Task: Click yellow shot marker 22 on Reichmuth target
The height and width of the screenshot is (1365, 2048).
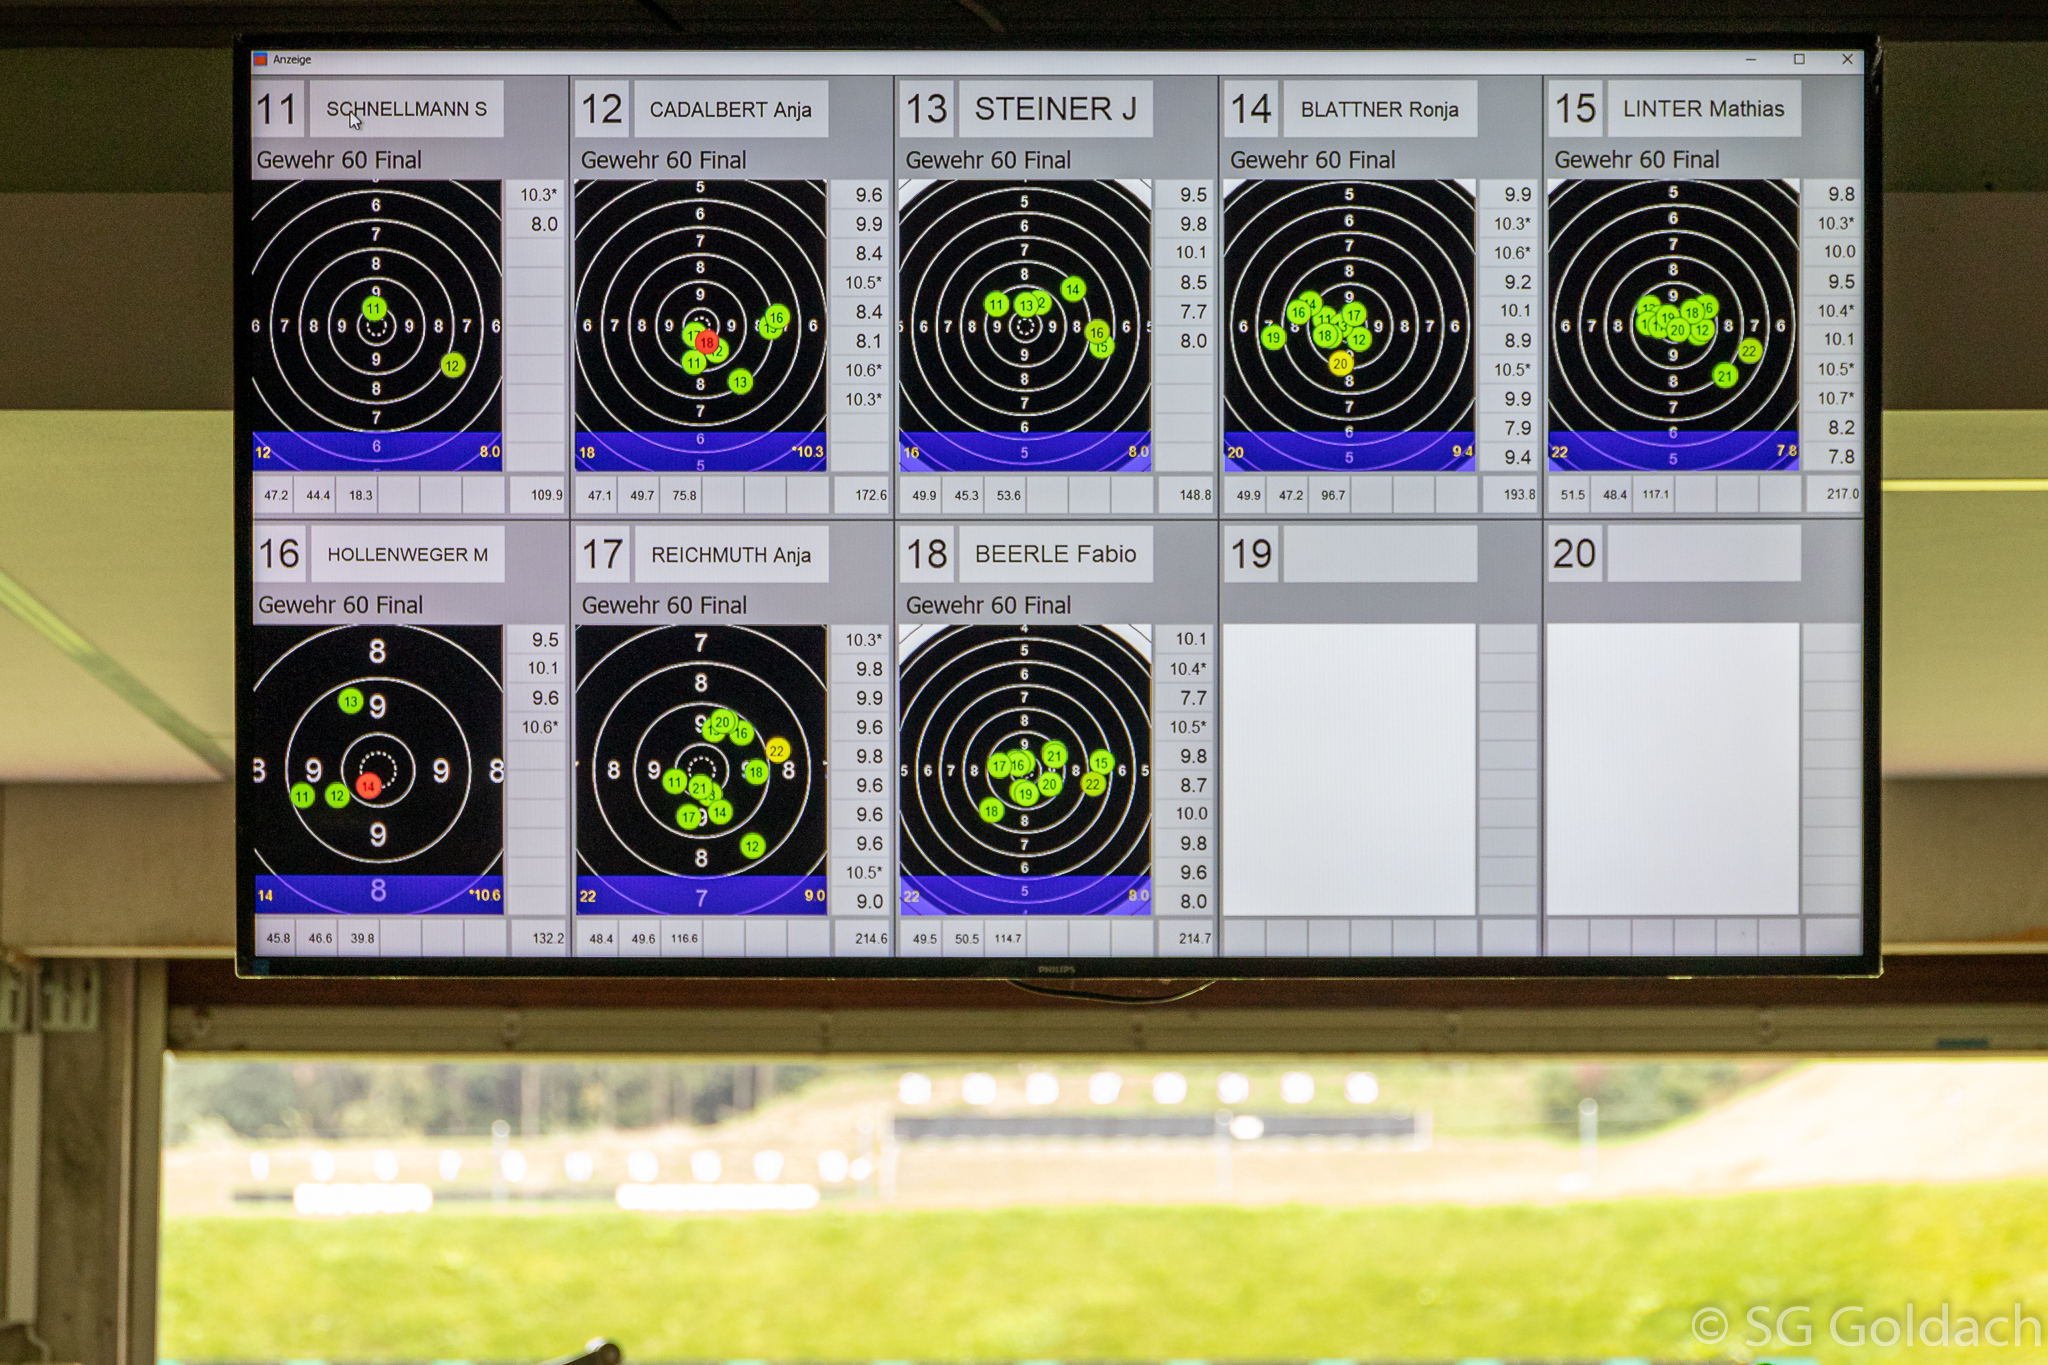Action: pyautogui.click(x=777, y=751)
